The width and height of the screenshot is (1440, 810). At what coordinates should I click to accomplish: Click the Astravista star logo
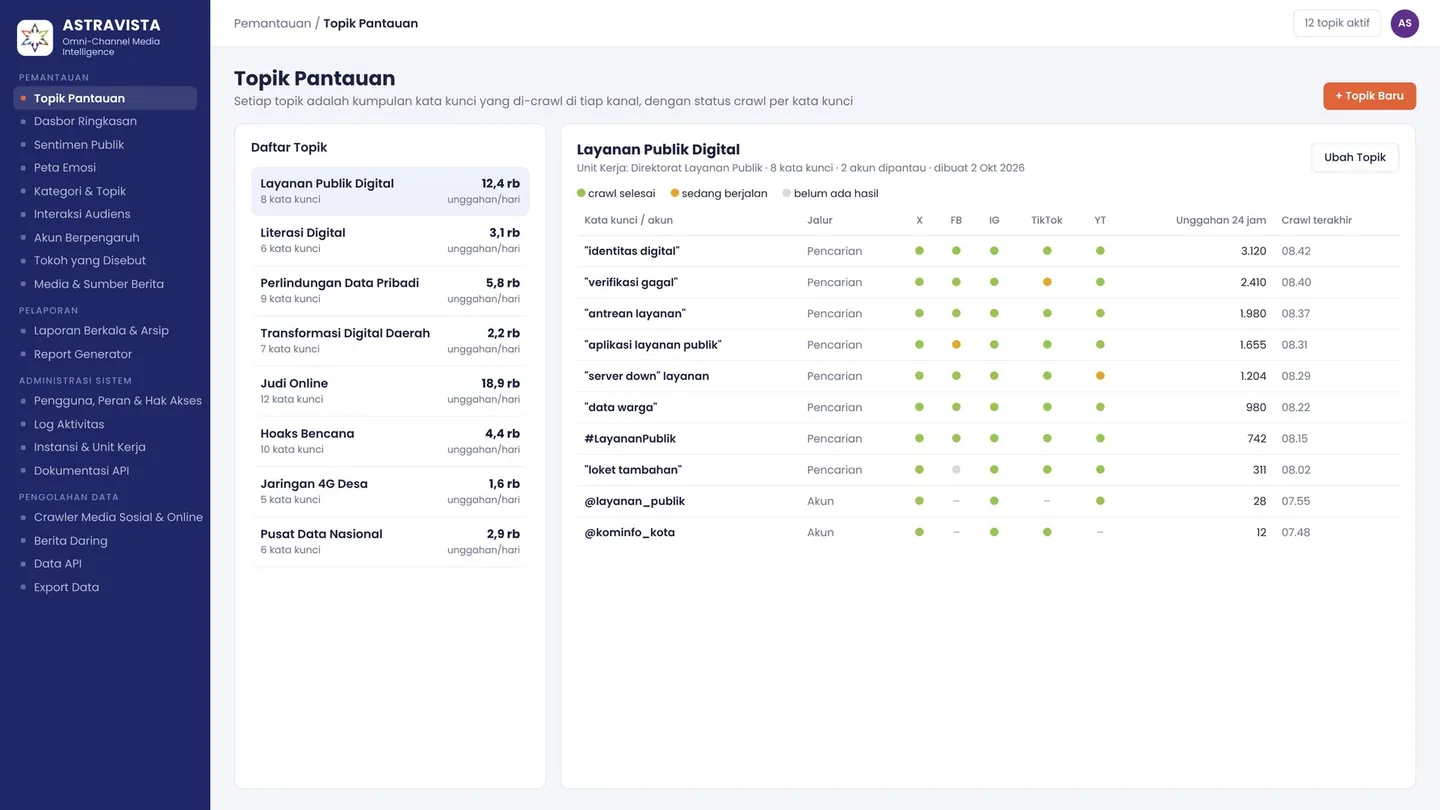click(35, 38)
